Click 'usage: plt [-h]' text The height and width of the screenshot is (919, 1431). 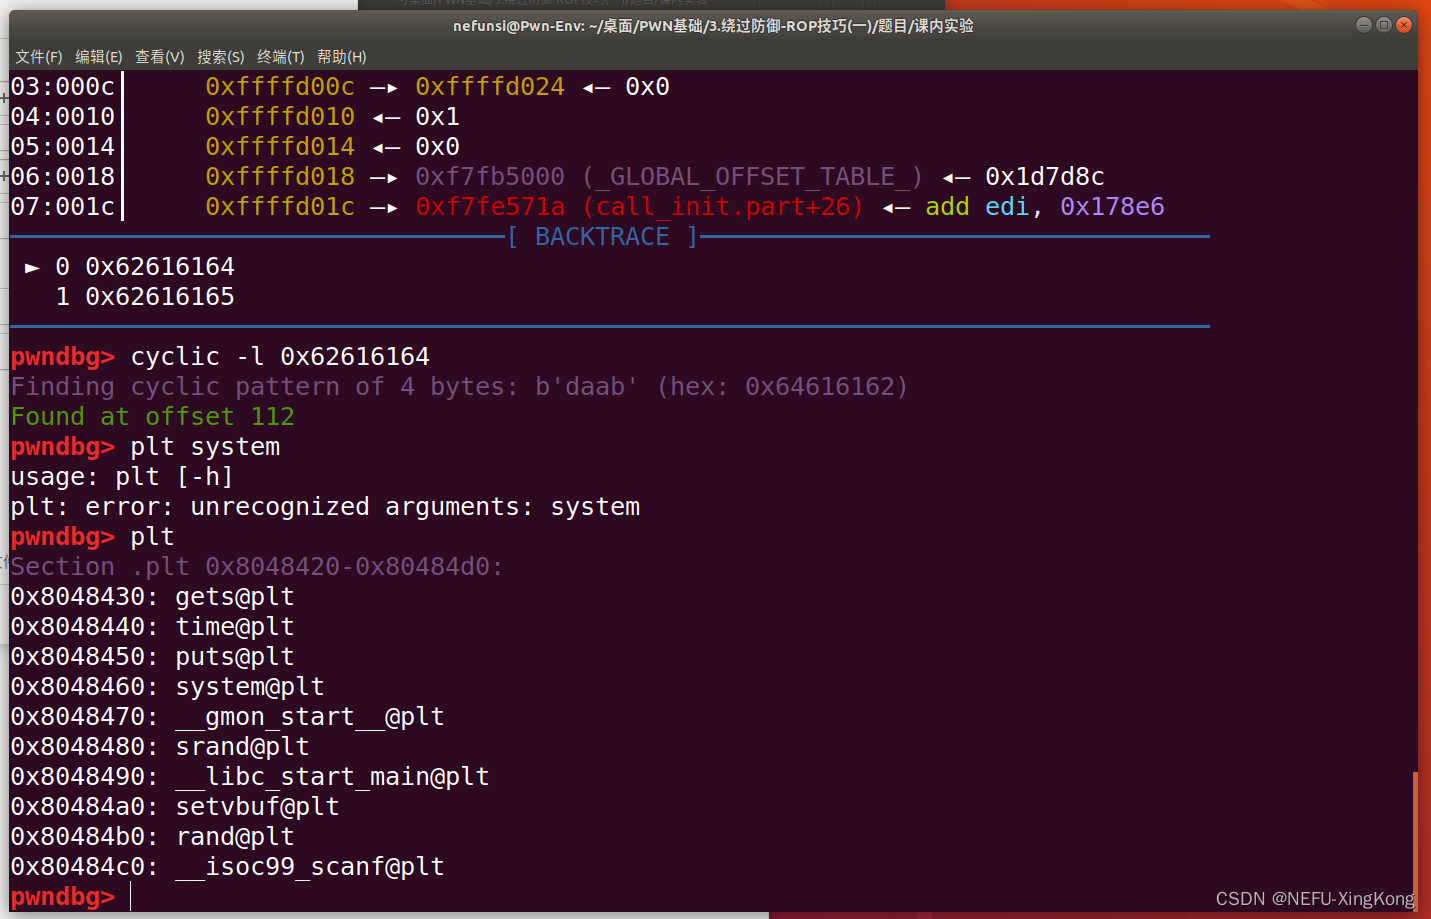coord(122,477)
